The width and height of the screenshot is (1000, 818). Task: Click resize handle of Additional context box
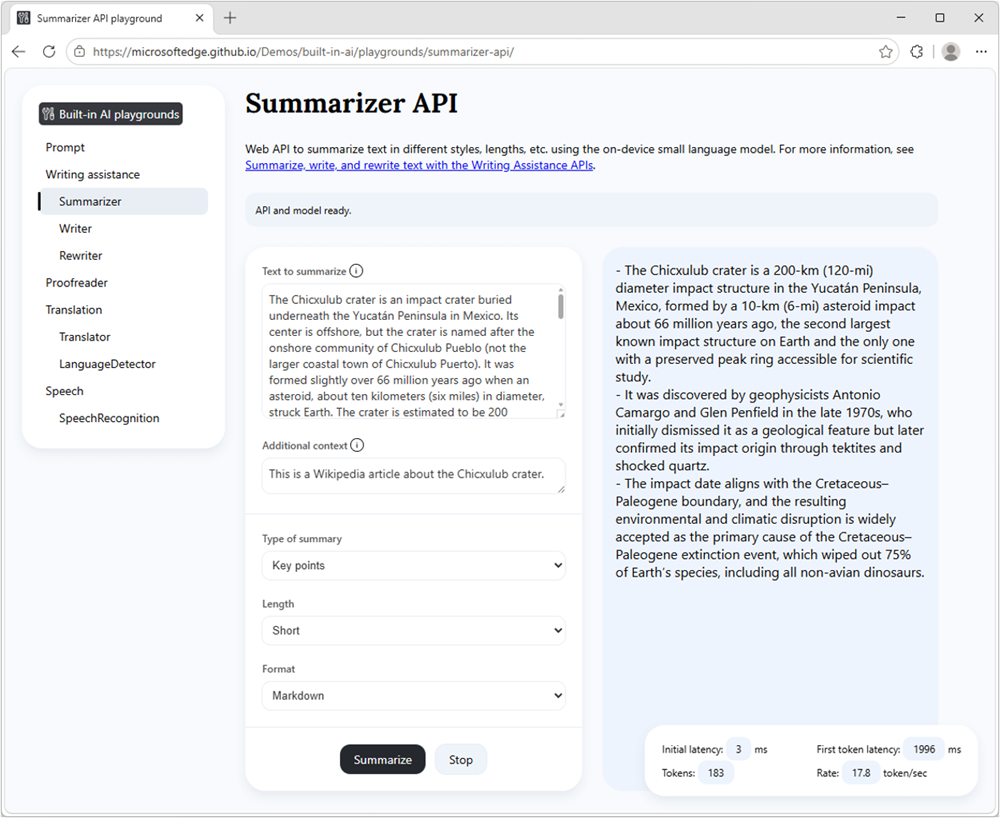(561, 489)
